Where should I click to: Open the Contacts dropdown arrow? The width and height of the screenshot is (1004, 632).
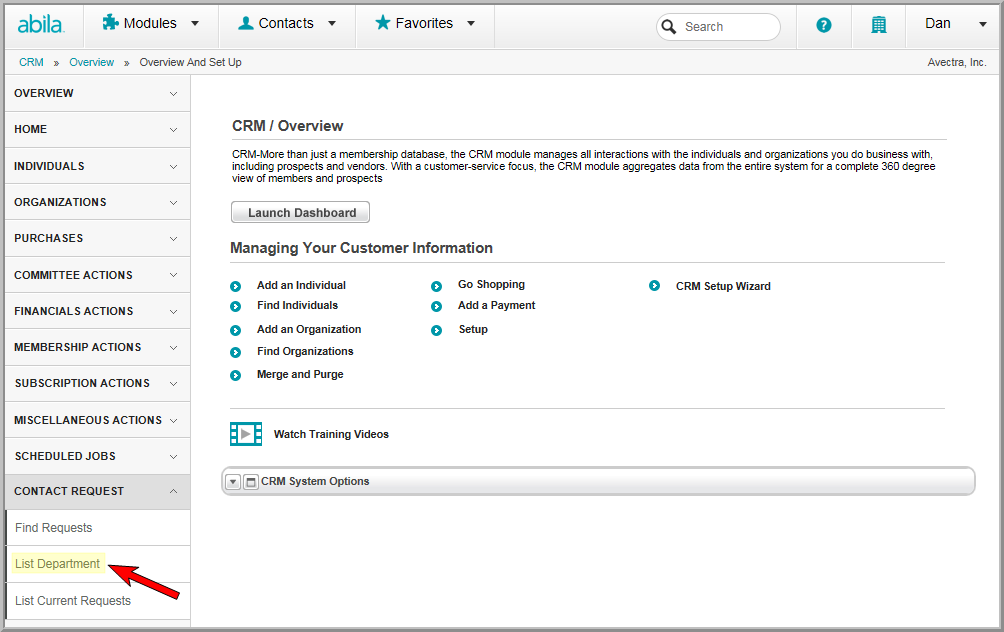(332, 24)
